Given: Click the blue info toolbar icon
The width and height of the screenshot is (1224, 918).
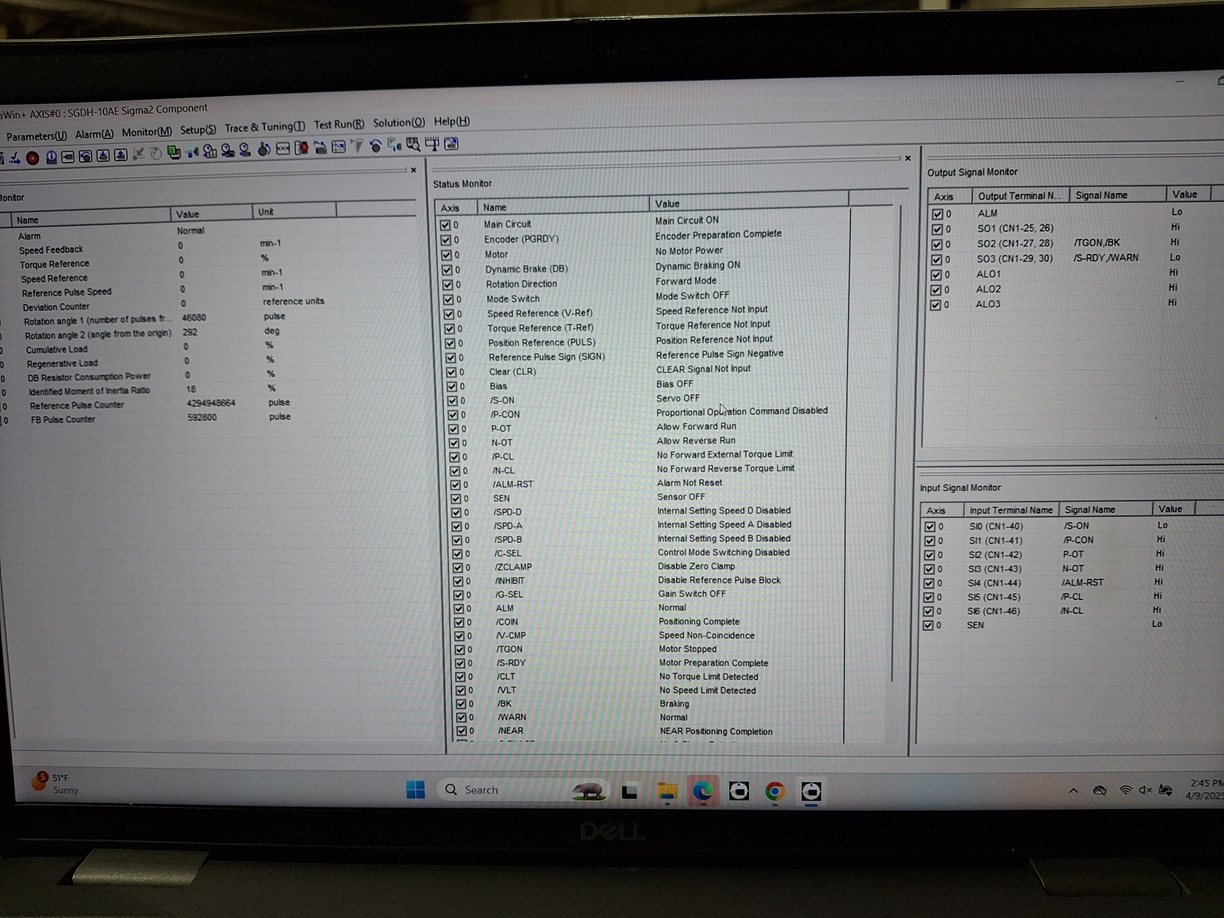Looking at the screenshot, I should [51, 156].
